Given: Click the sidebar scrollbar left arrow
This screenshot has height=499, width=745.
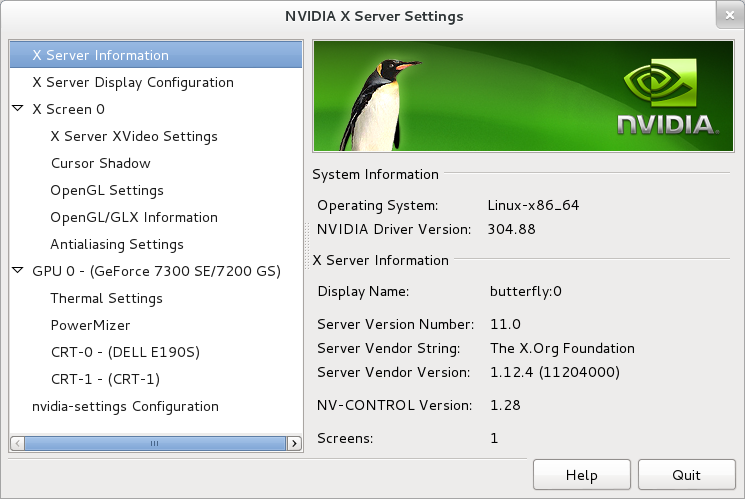Looking at the screenshot, I should click(17, 443).
